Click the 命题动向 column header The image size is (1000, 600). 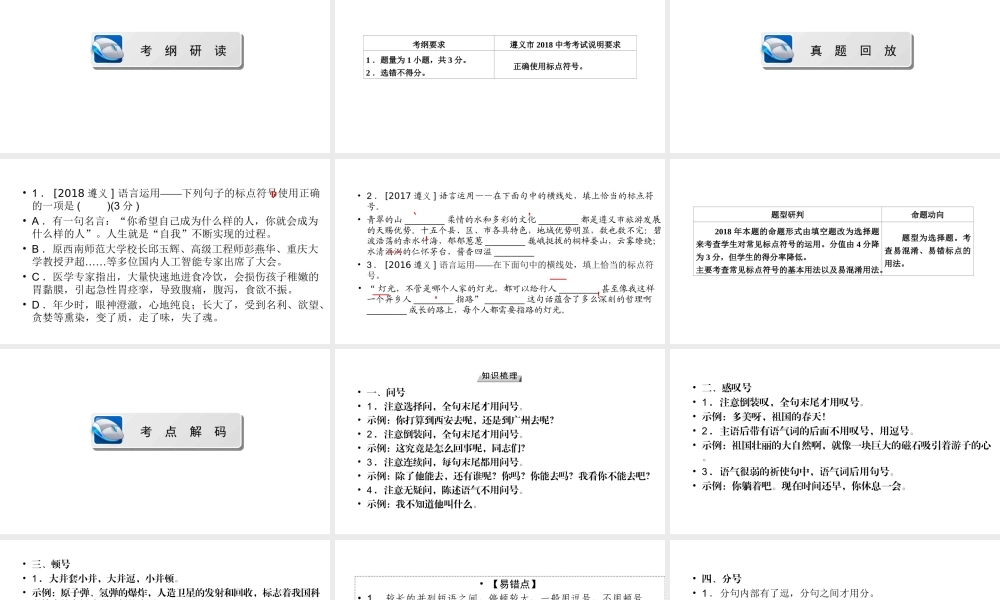(x=927, y=215)
